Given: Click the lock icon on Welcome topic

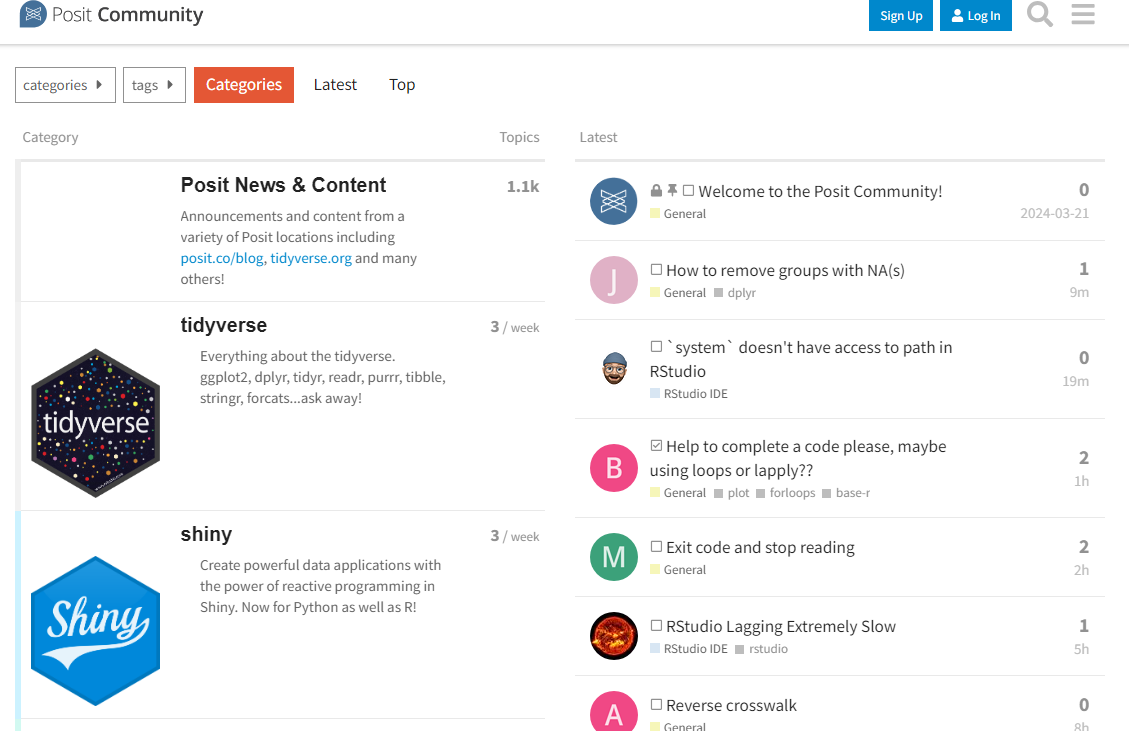Looking at the screenshot, I should 656,191.
